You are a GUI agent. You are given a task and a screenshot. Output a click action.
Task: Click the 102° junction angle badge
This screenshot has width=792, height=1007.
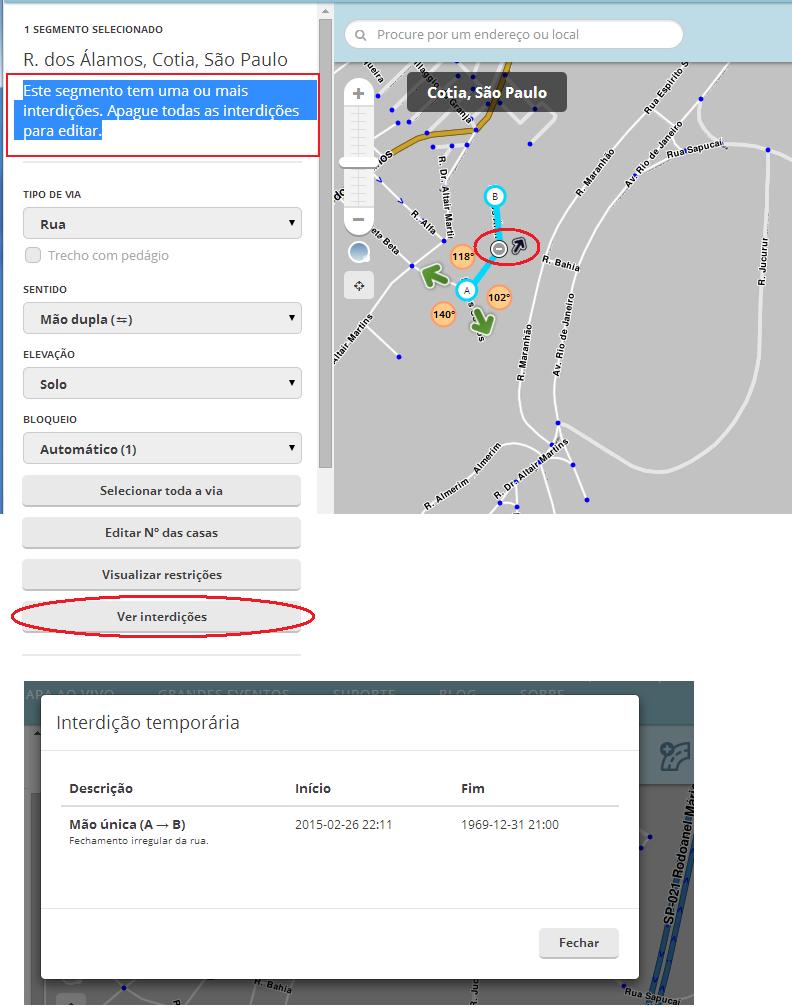pos(499,297)
